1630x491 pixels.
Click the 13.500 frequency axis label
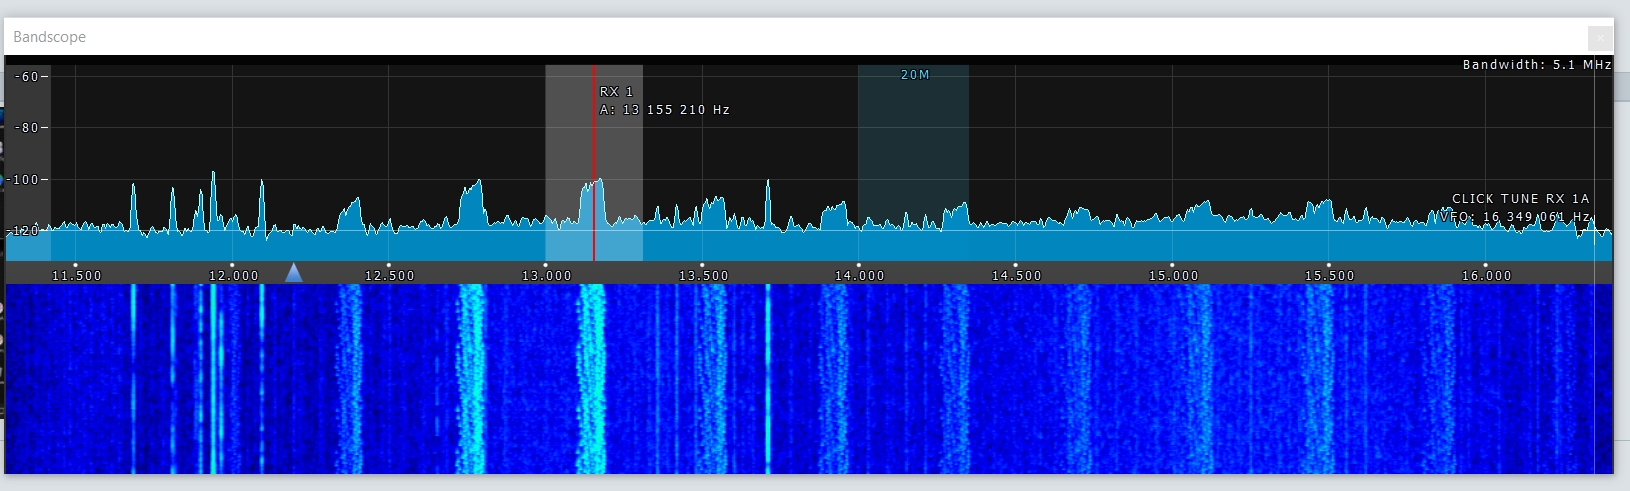coord(703,276)
